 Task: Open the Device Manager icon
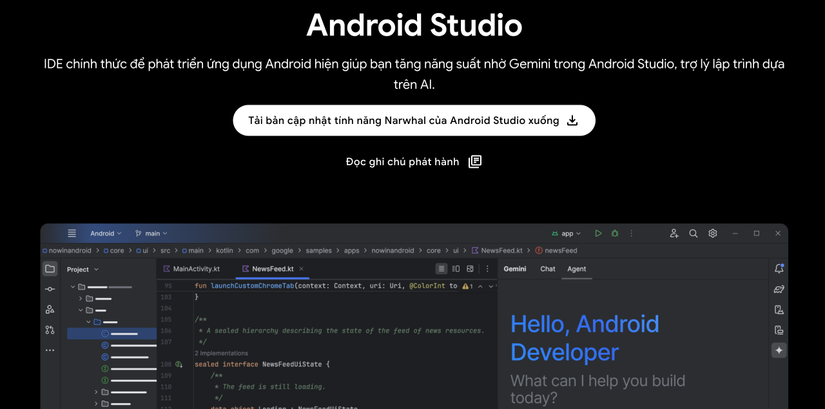click(x=779, y=310)
